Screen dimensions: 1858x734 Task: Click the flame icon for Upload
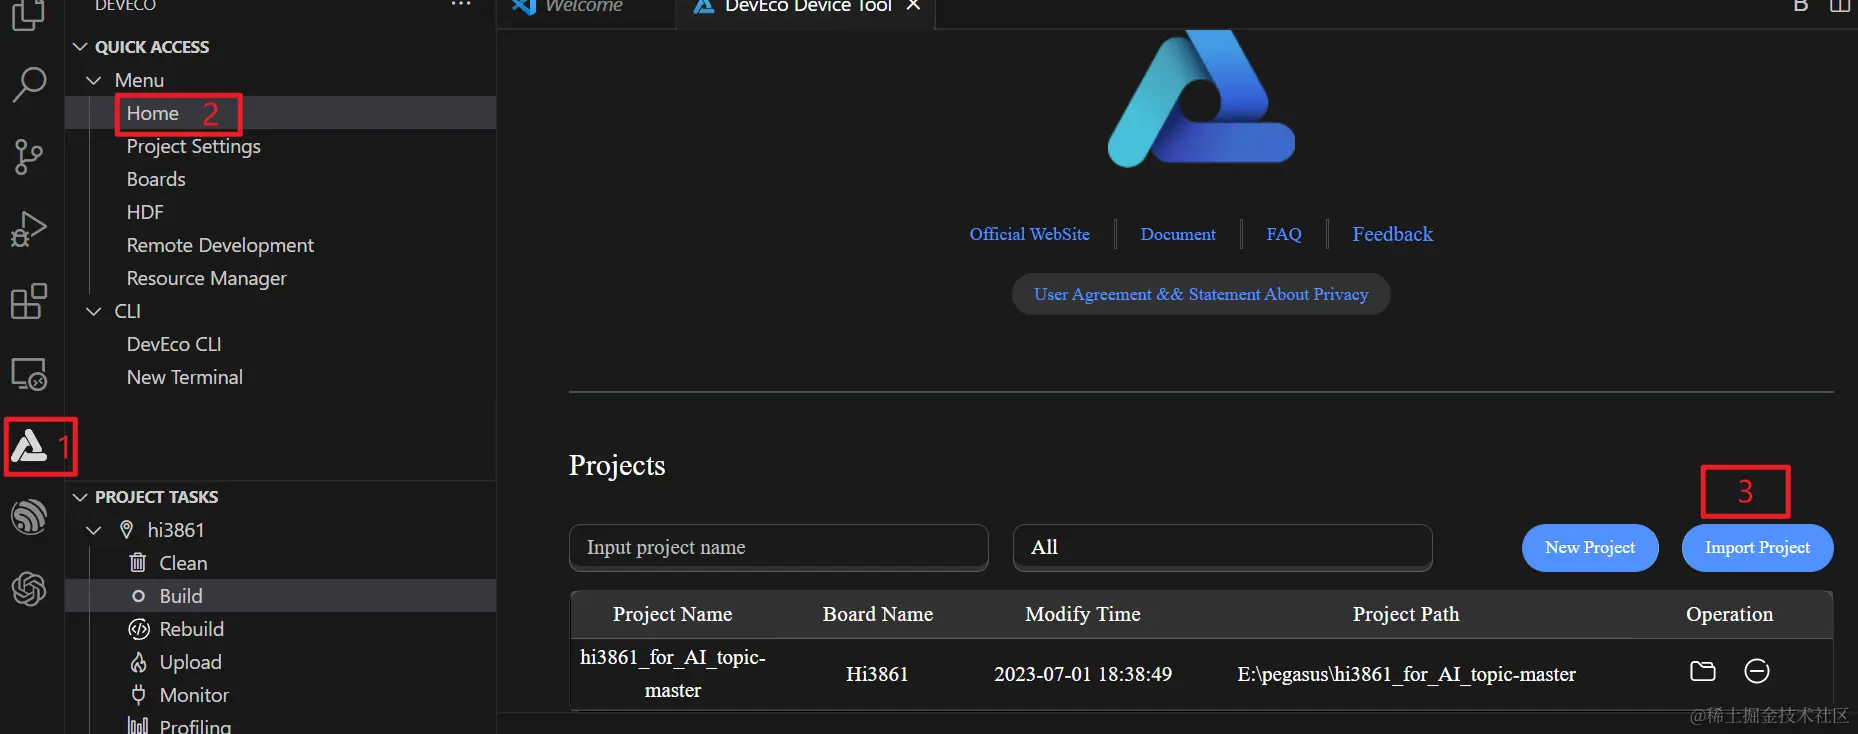pyautogui.click(x=138, y=662)
